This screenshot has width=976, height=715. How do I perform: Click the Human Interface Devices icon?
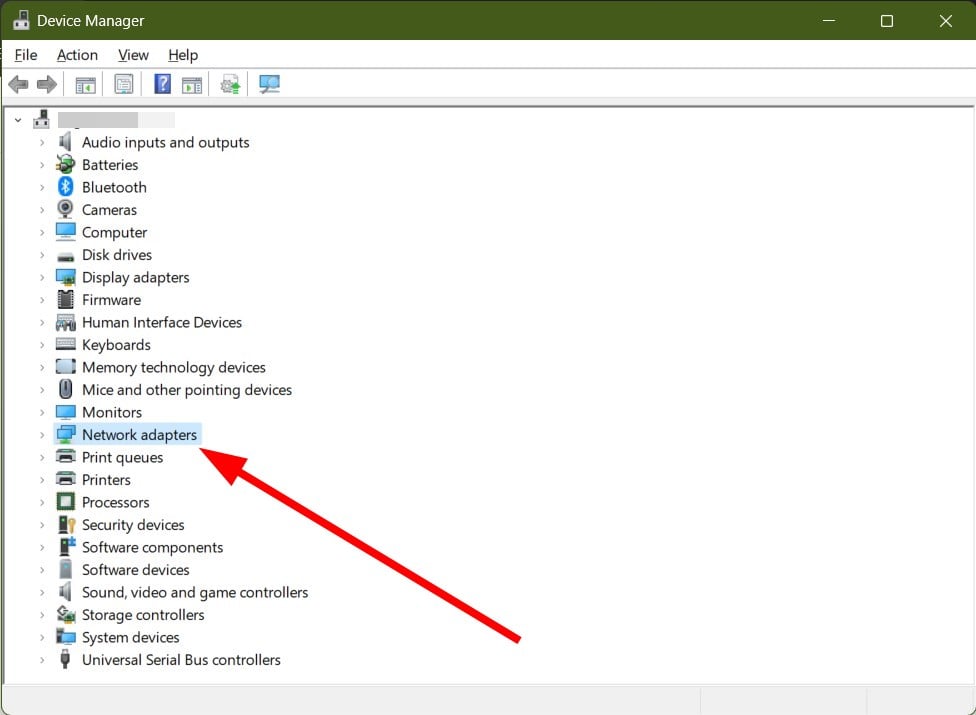(x=65, y=322)
